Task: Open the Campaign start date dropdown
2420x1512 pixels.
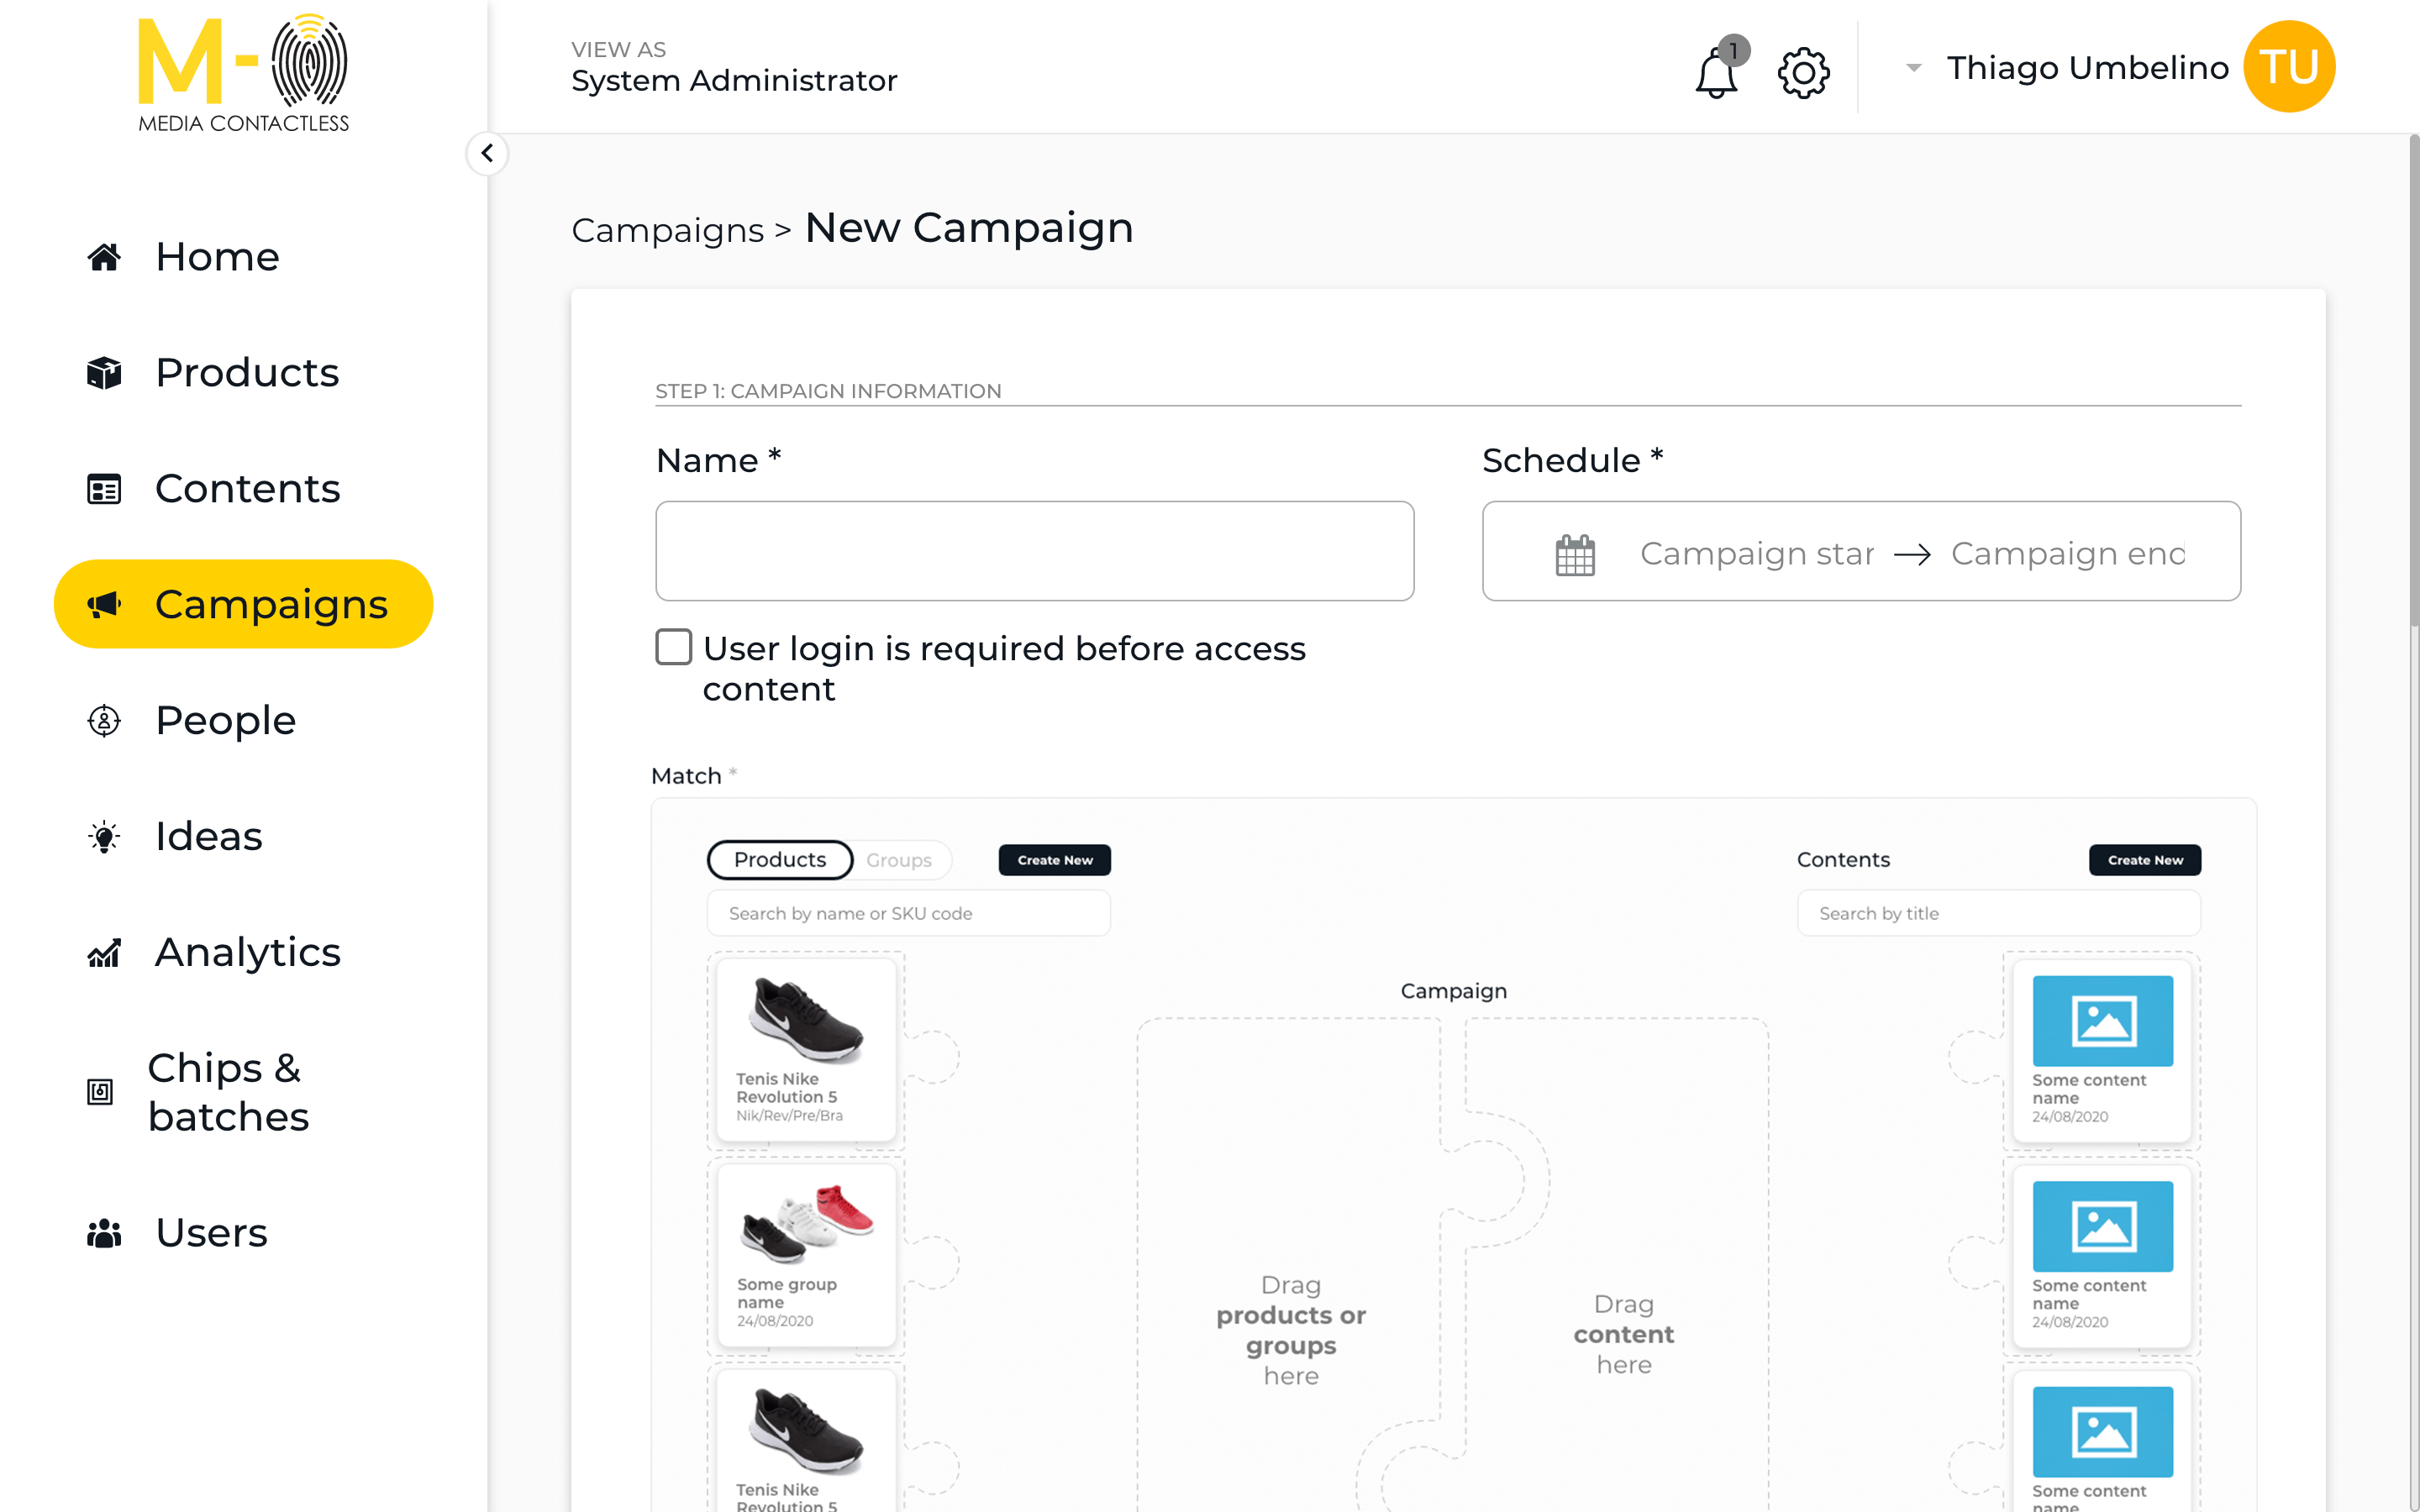Action: click(1757, 553)
